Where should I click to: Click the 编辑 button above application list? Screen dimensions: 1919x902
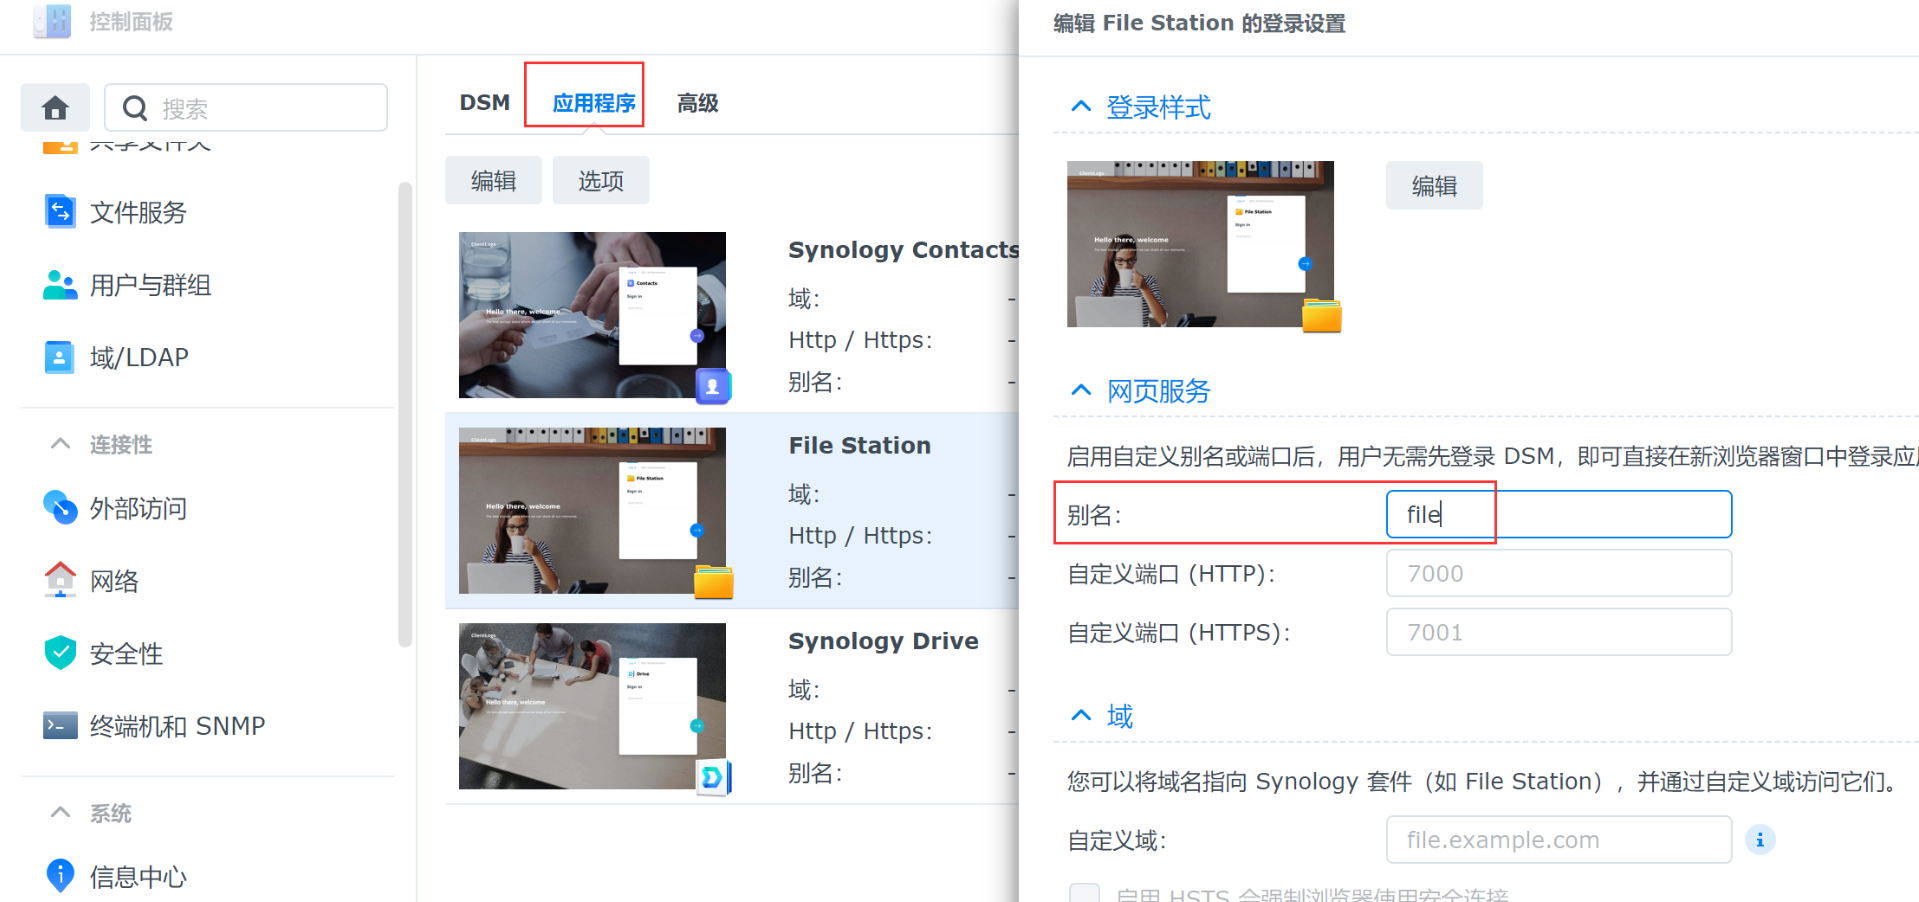click(x=493, y=180)
